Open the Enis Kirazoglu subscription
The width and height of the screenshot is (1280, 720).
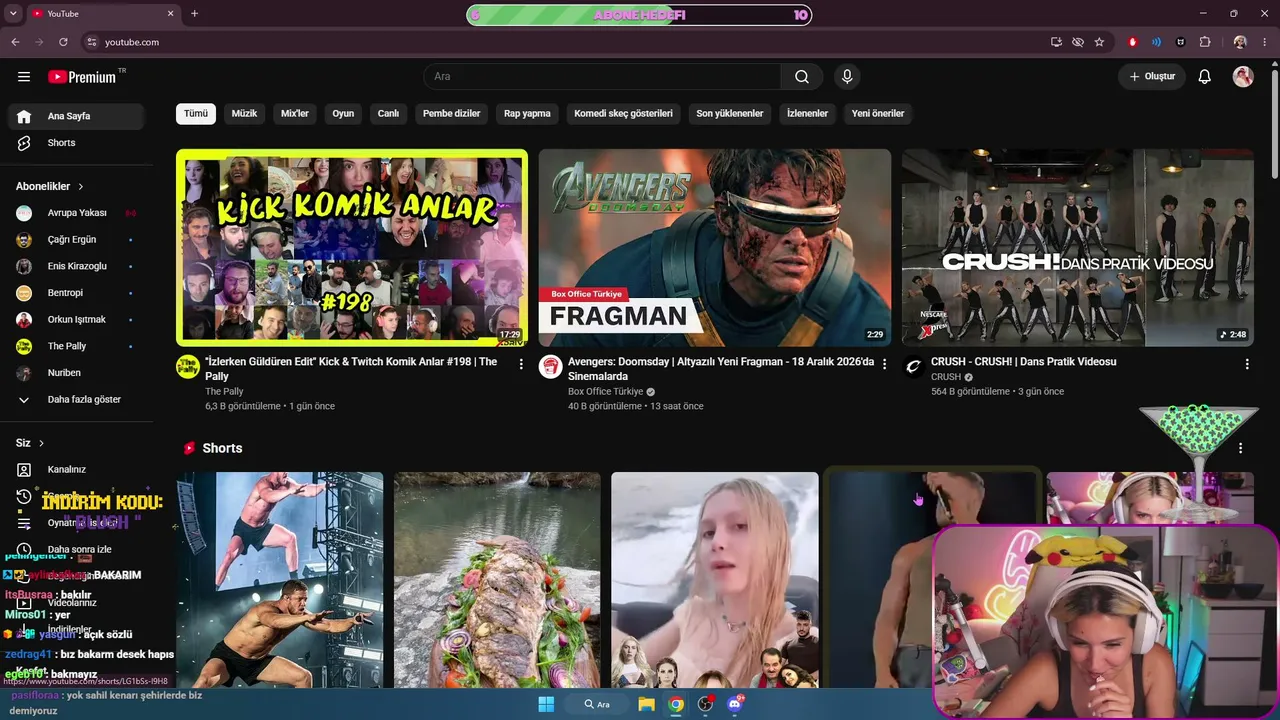[x=76, y=266]
